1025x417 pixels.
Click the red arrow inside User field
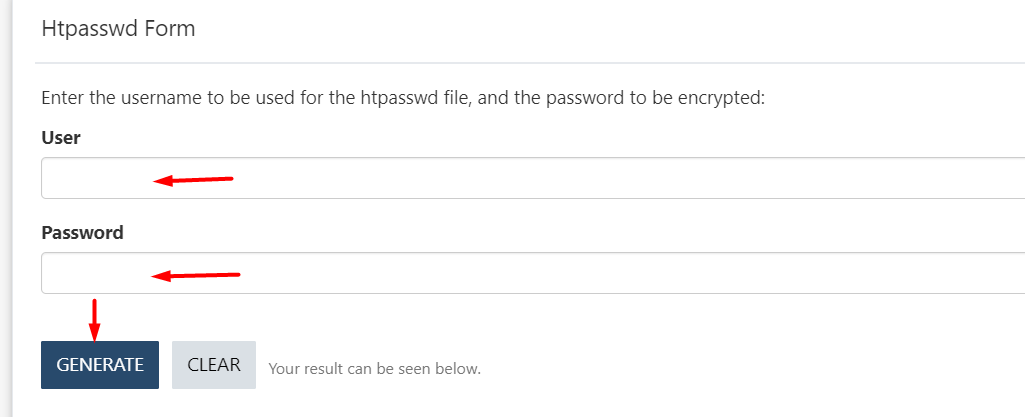193,180
